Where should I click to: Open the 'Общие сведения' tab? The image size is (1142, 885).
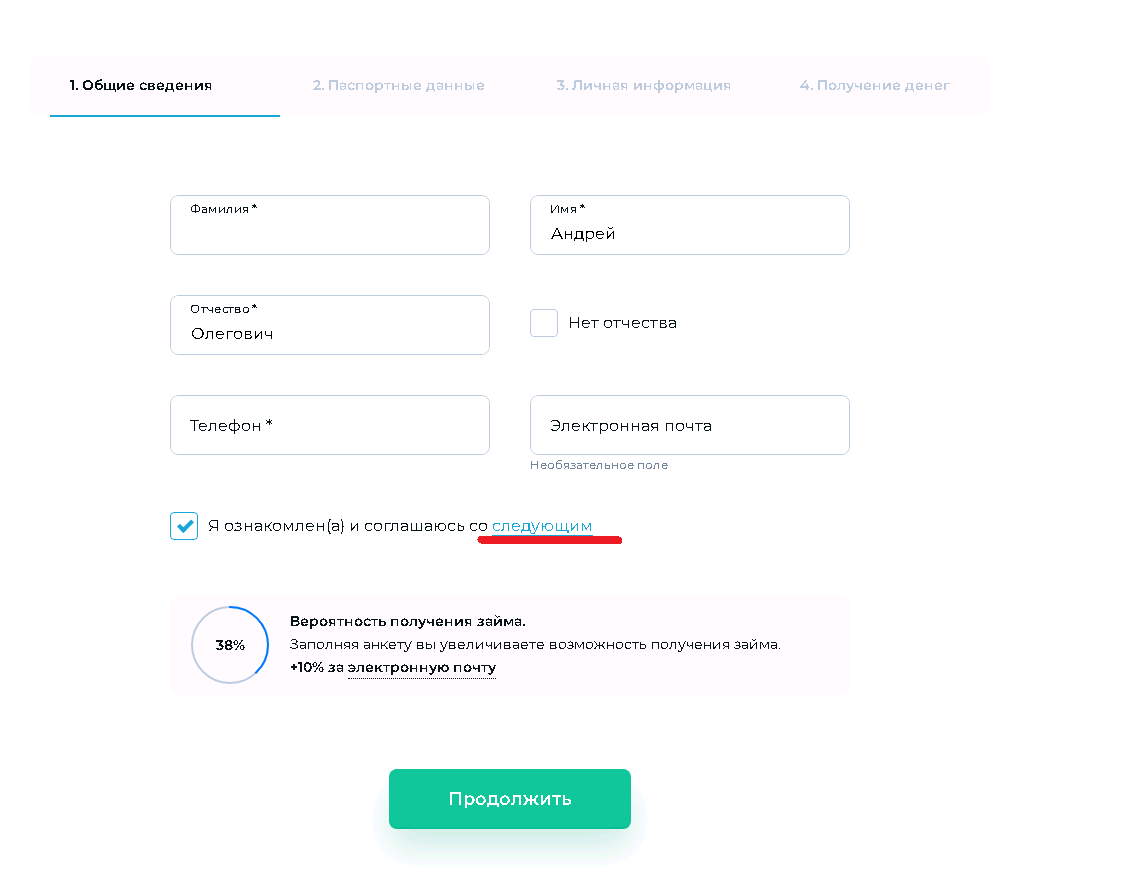tap(141, 86)
